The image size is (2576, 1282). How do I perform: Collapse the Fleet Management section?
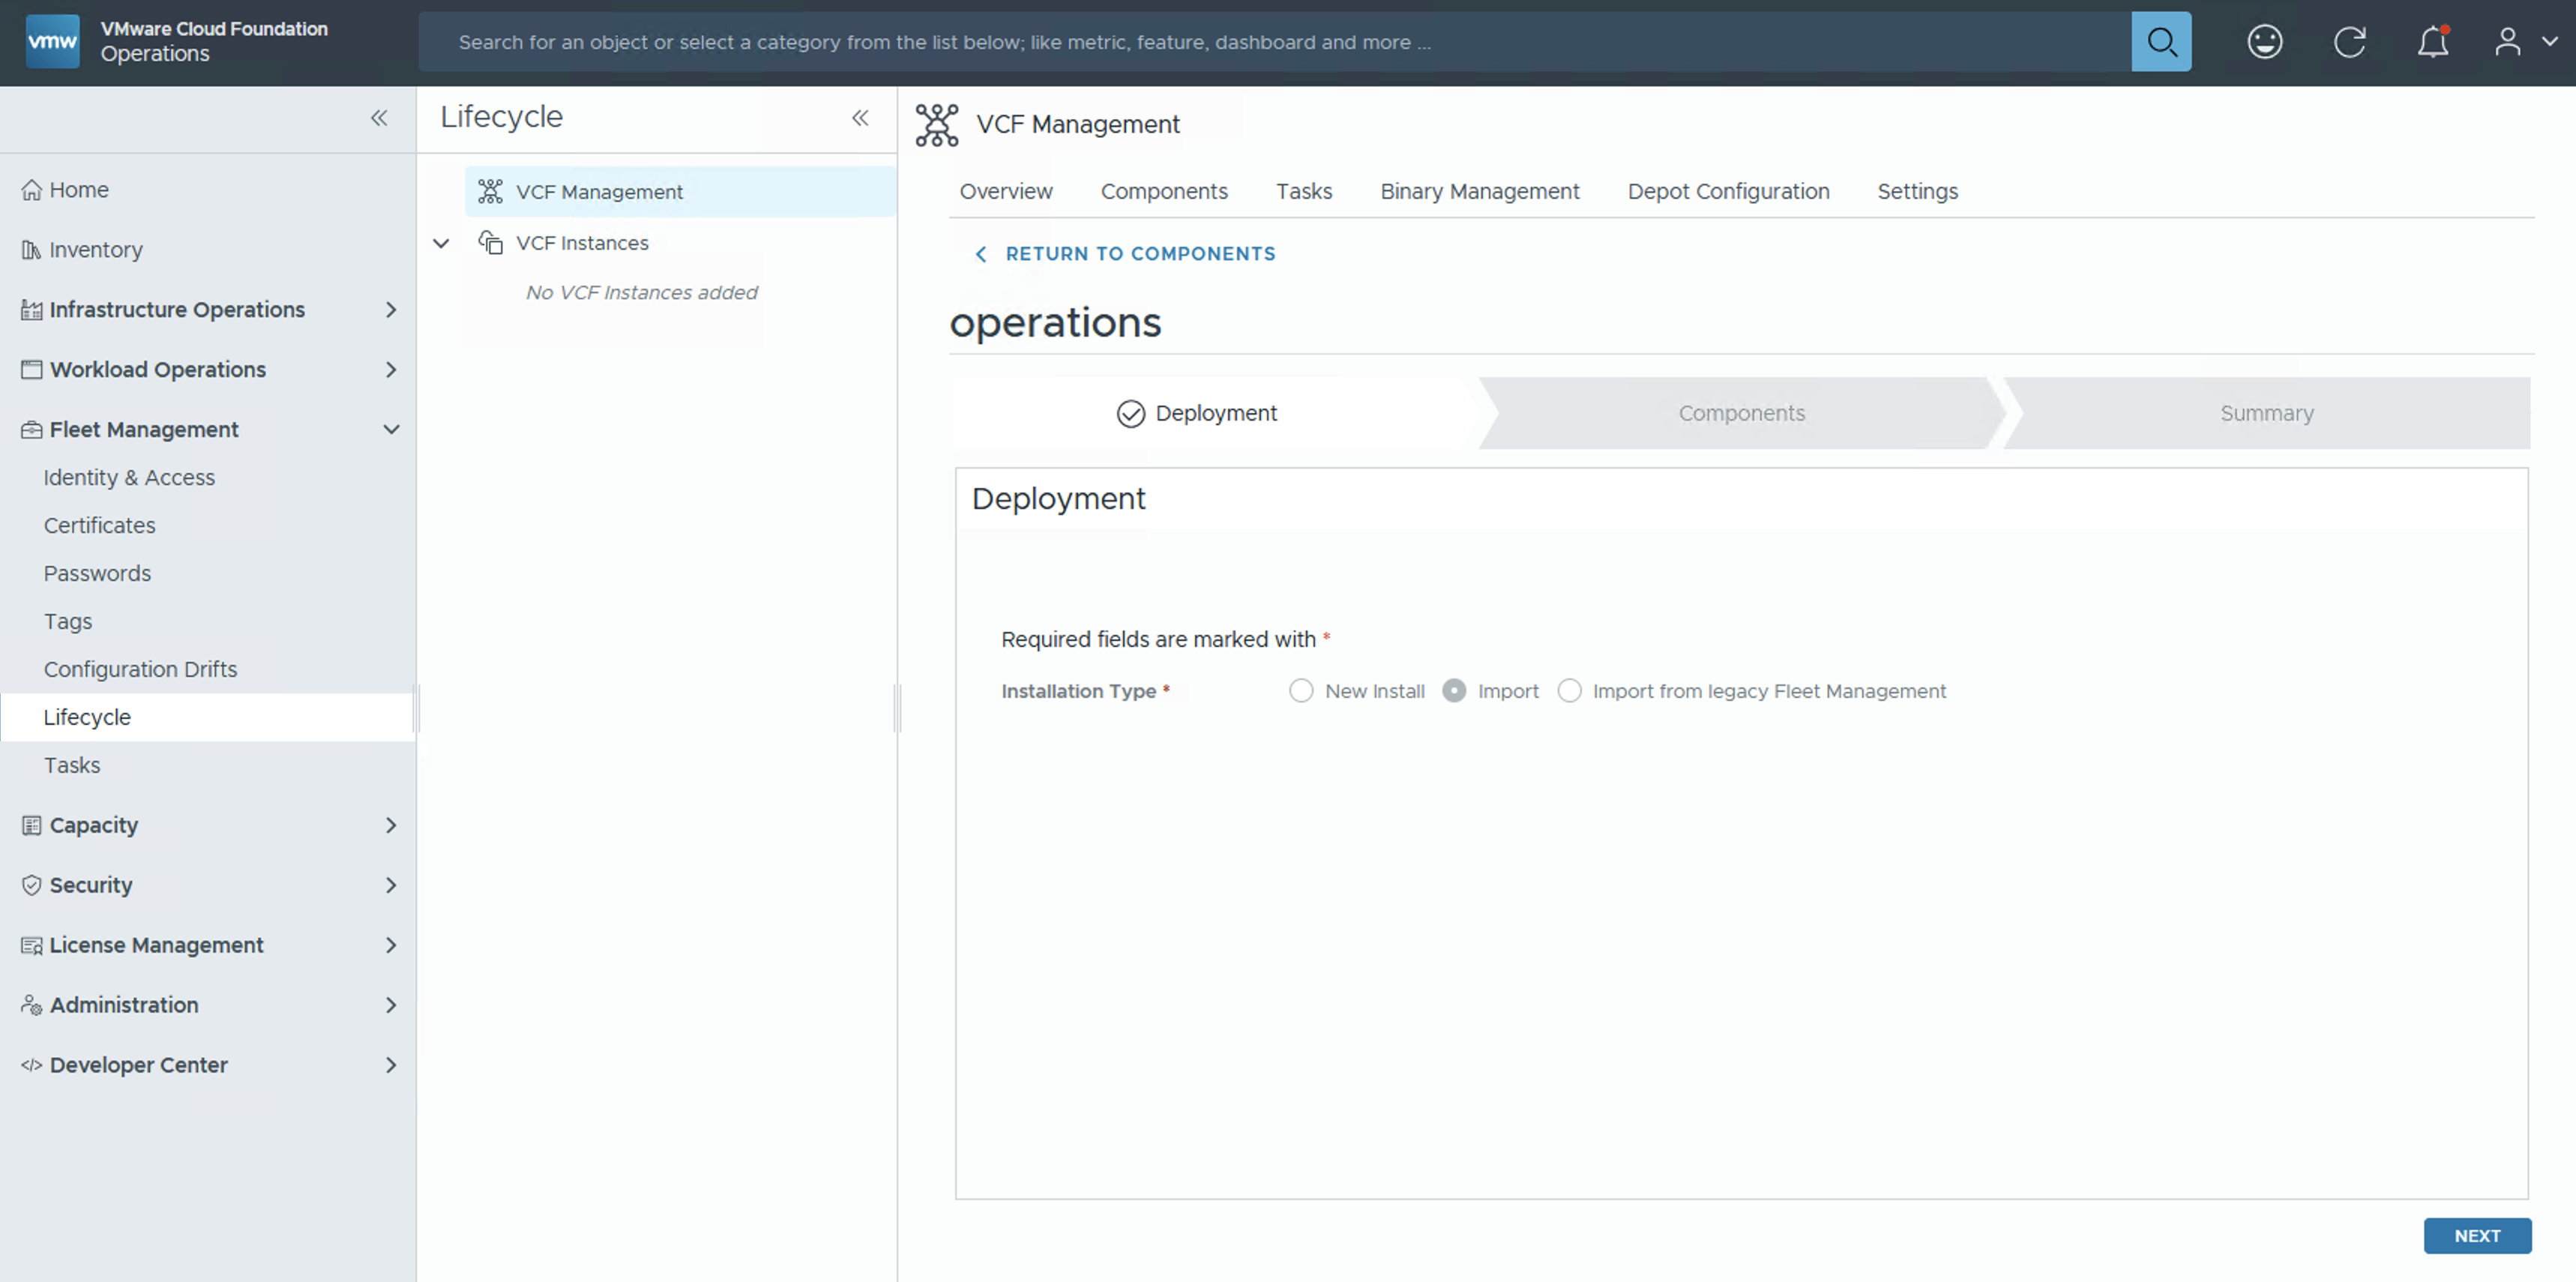(x=391, y=430)
